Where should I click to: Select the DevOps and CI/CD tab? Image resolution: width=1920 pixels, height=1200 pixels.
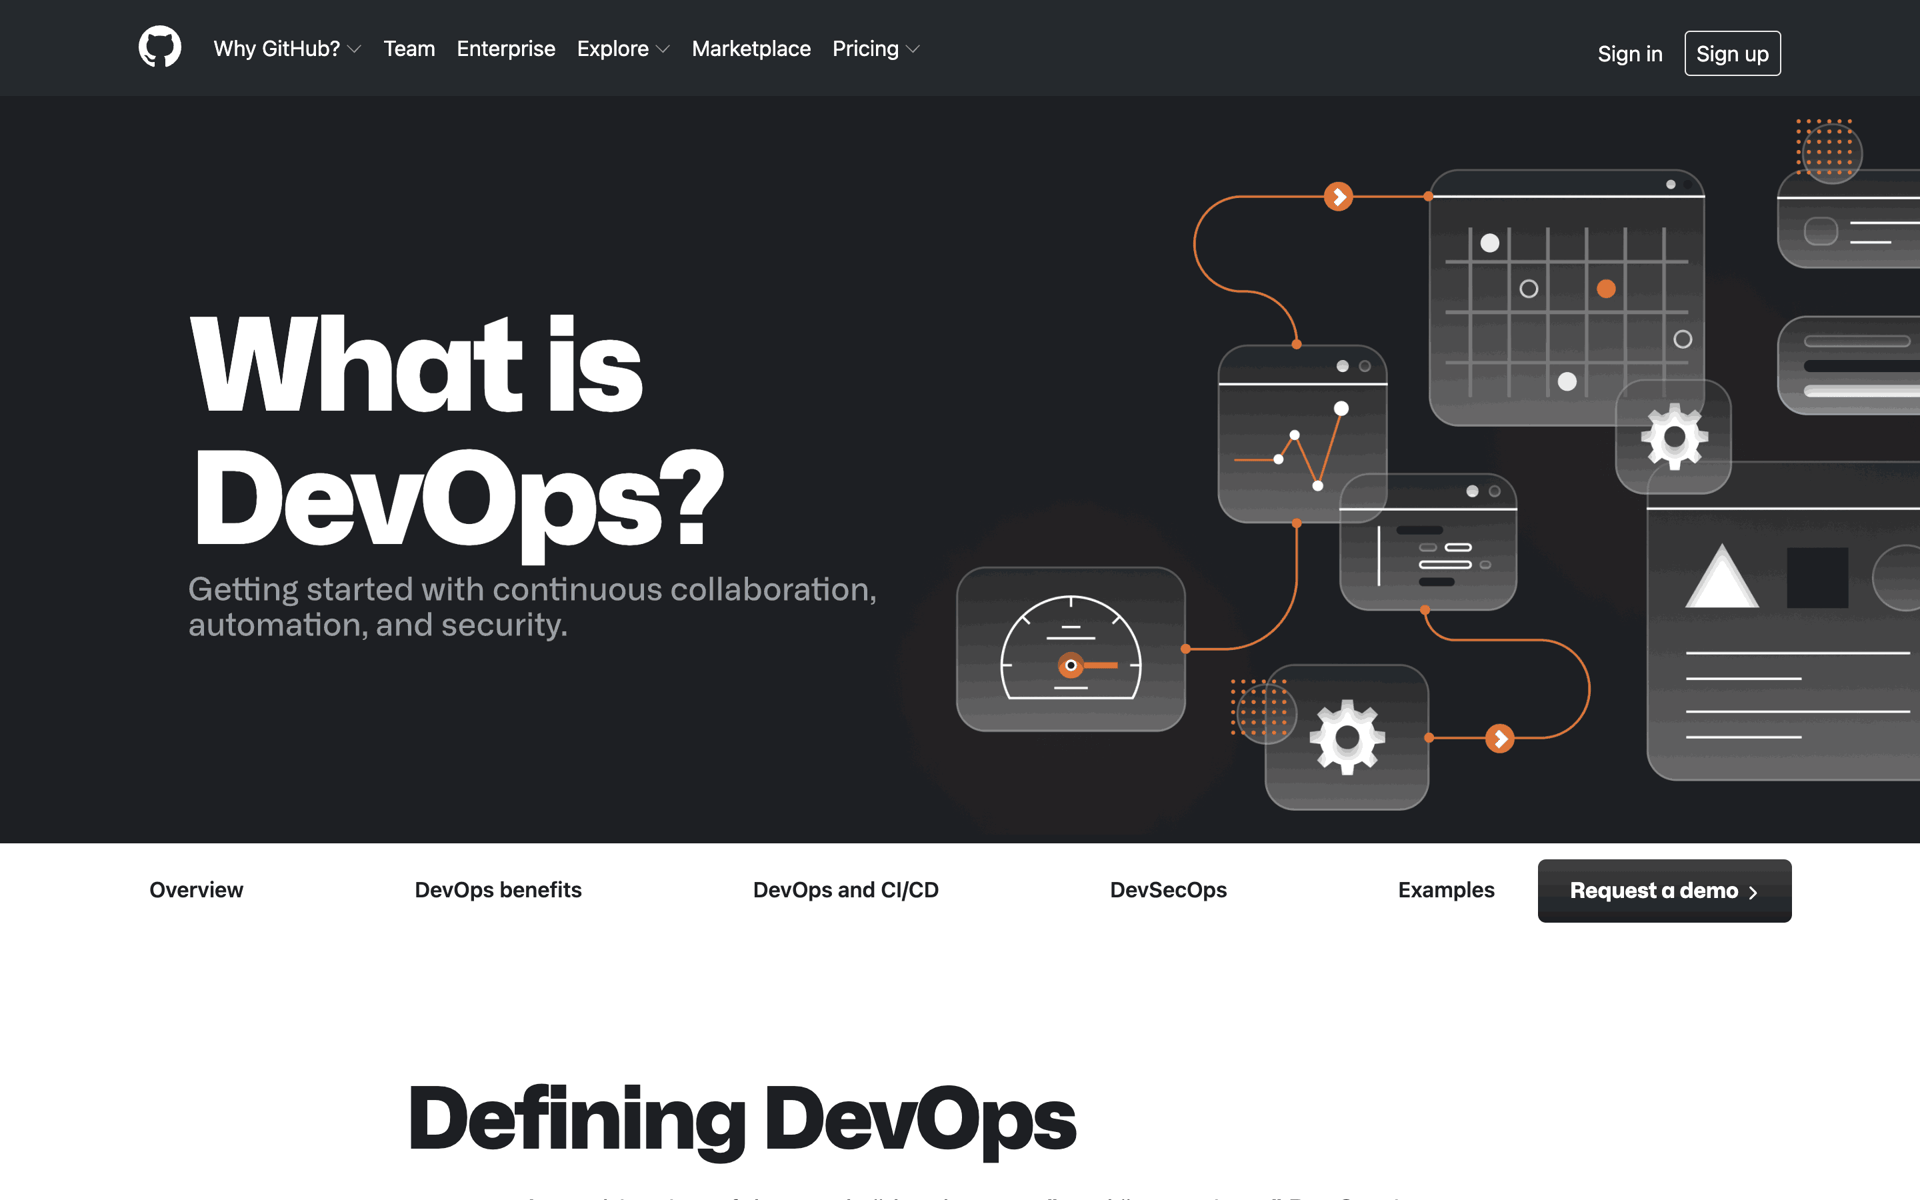(x=846, y=890)
